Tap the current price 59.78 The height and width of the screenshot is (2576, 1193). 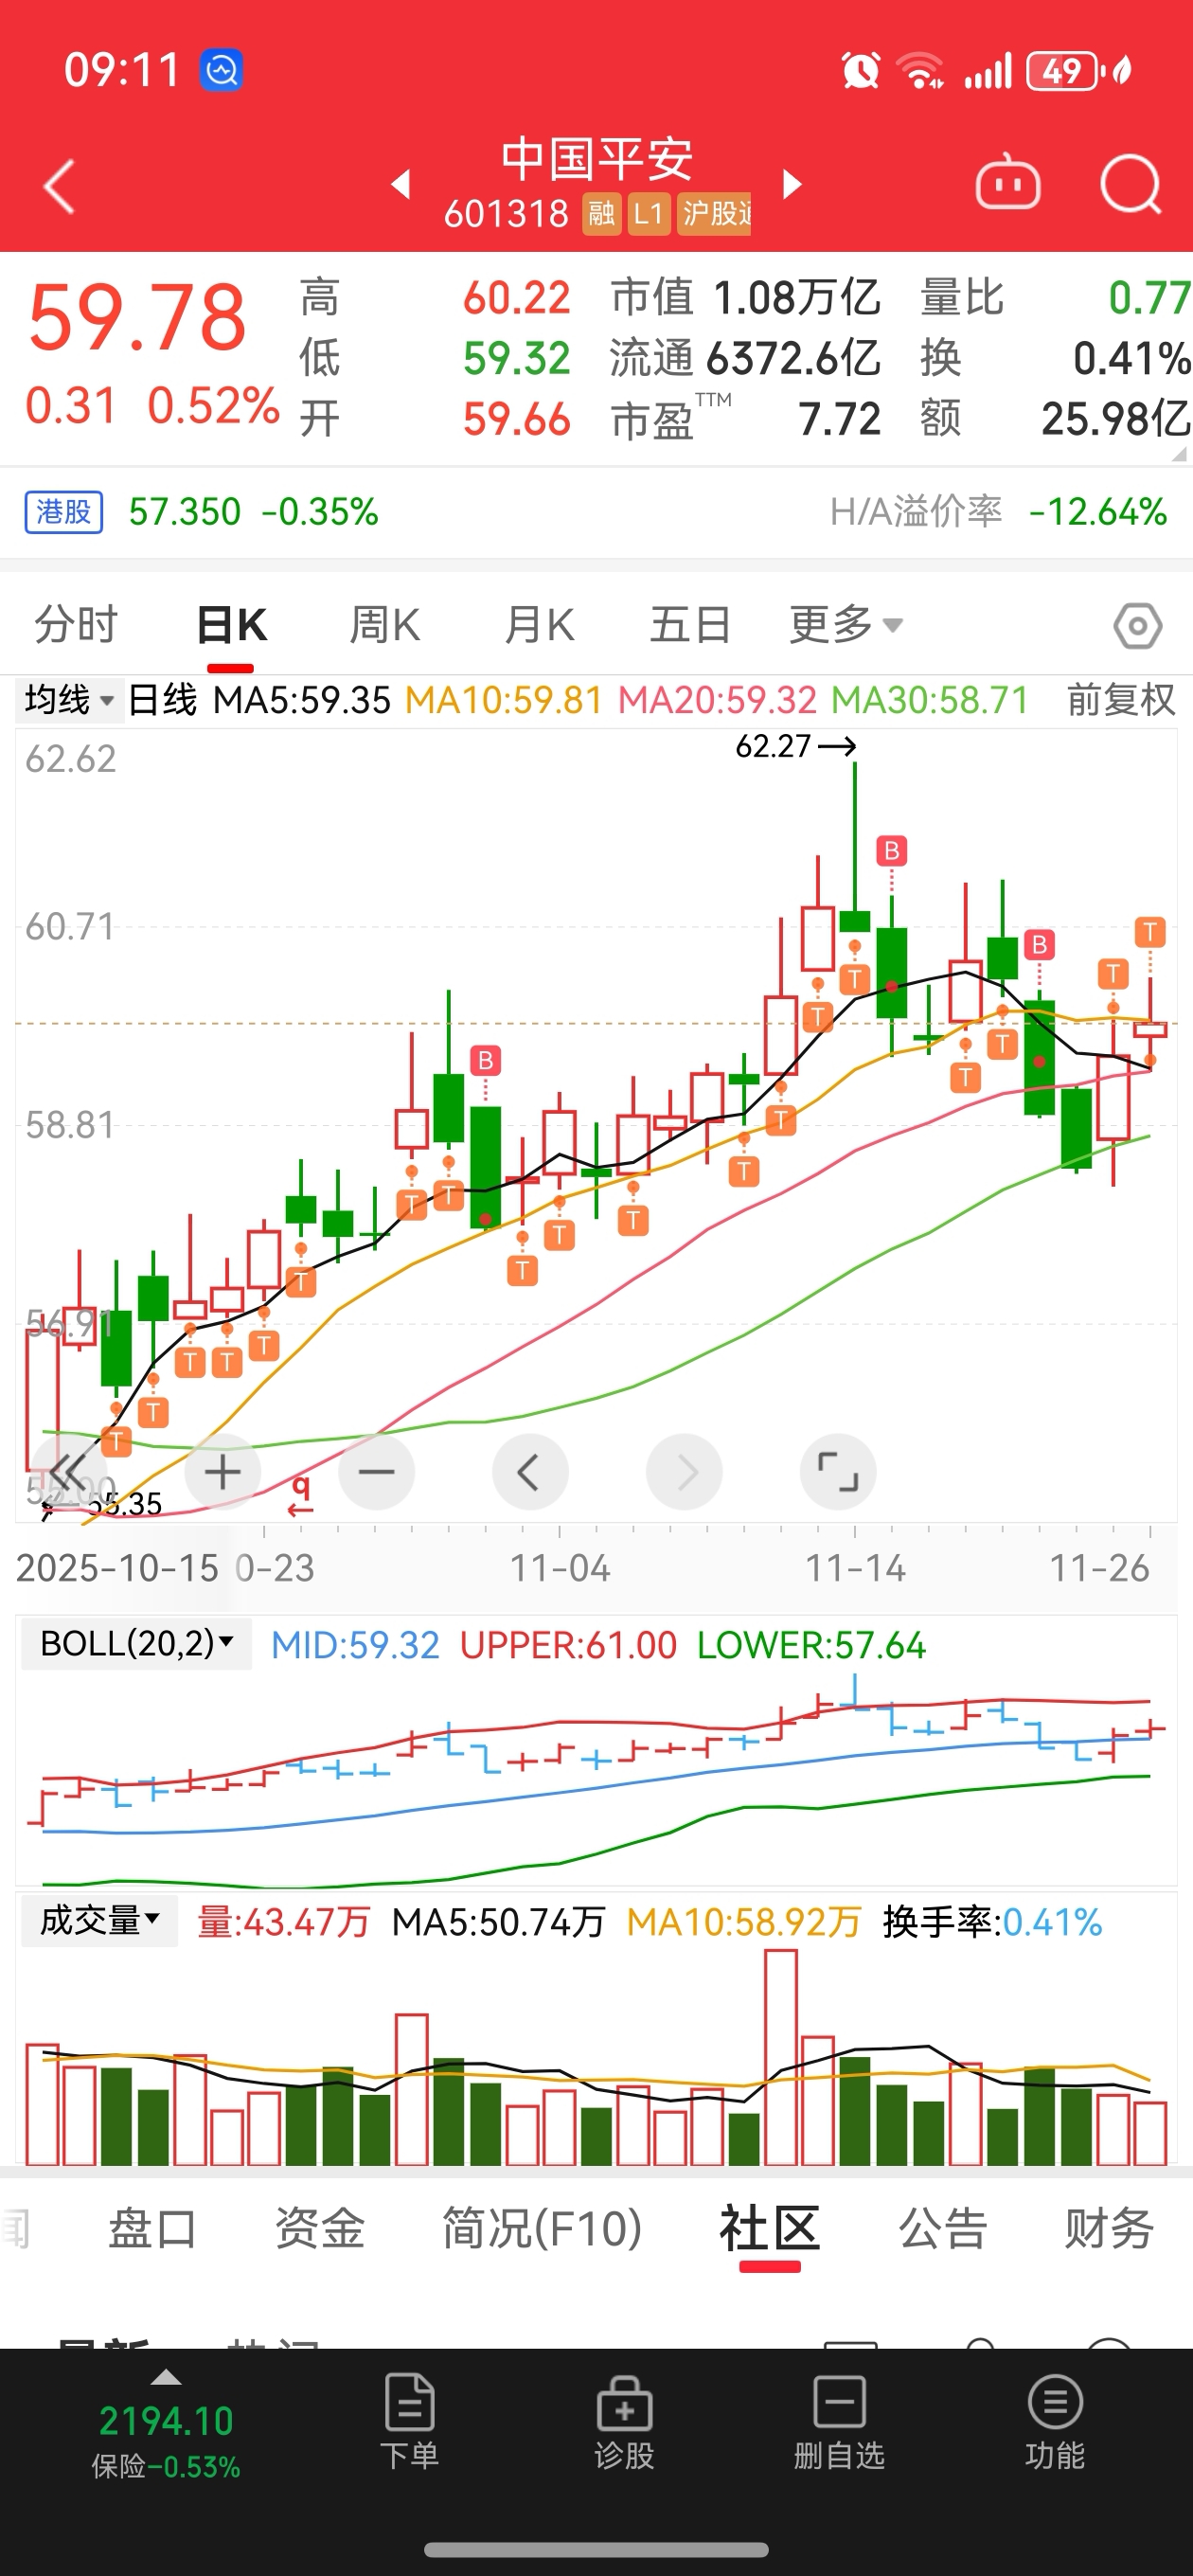(x=137, y=318)
